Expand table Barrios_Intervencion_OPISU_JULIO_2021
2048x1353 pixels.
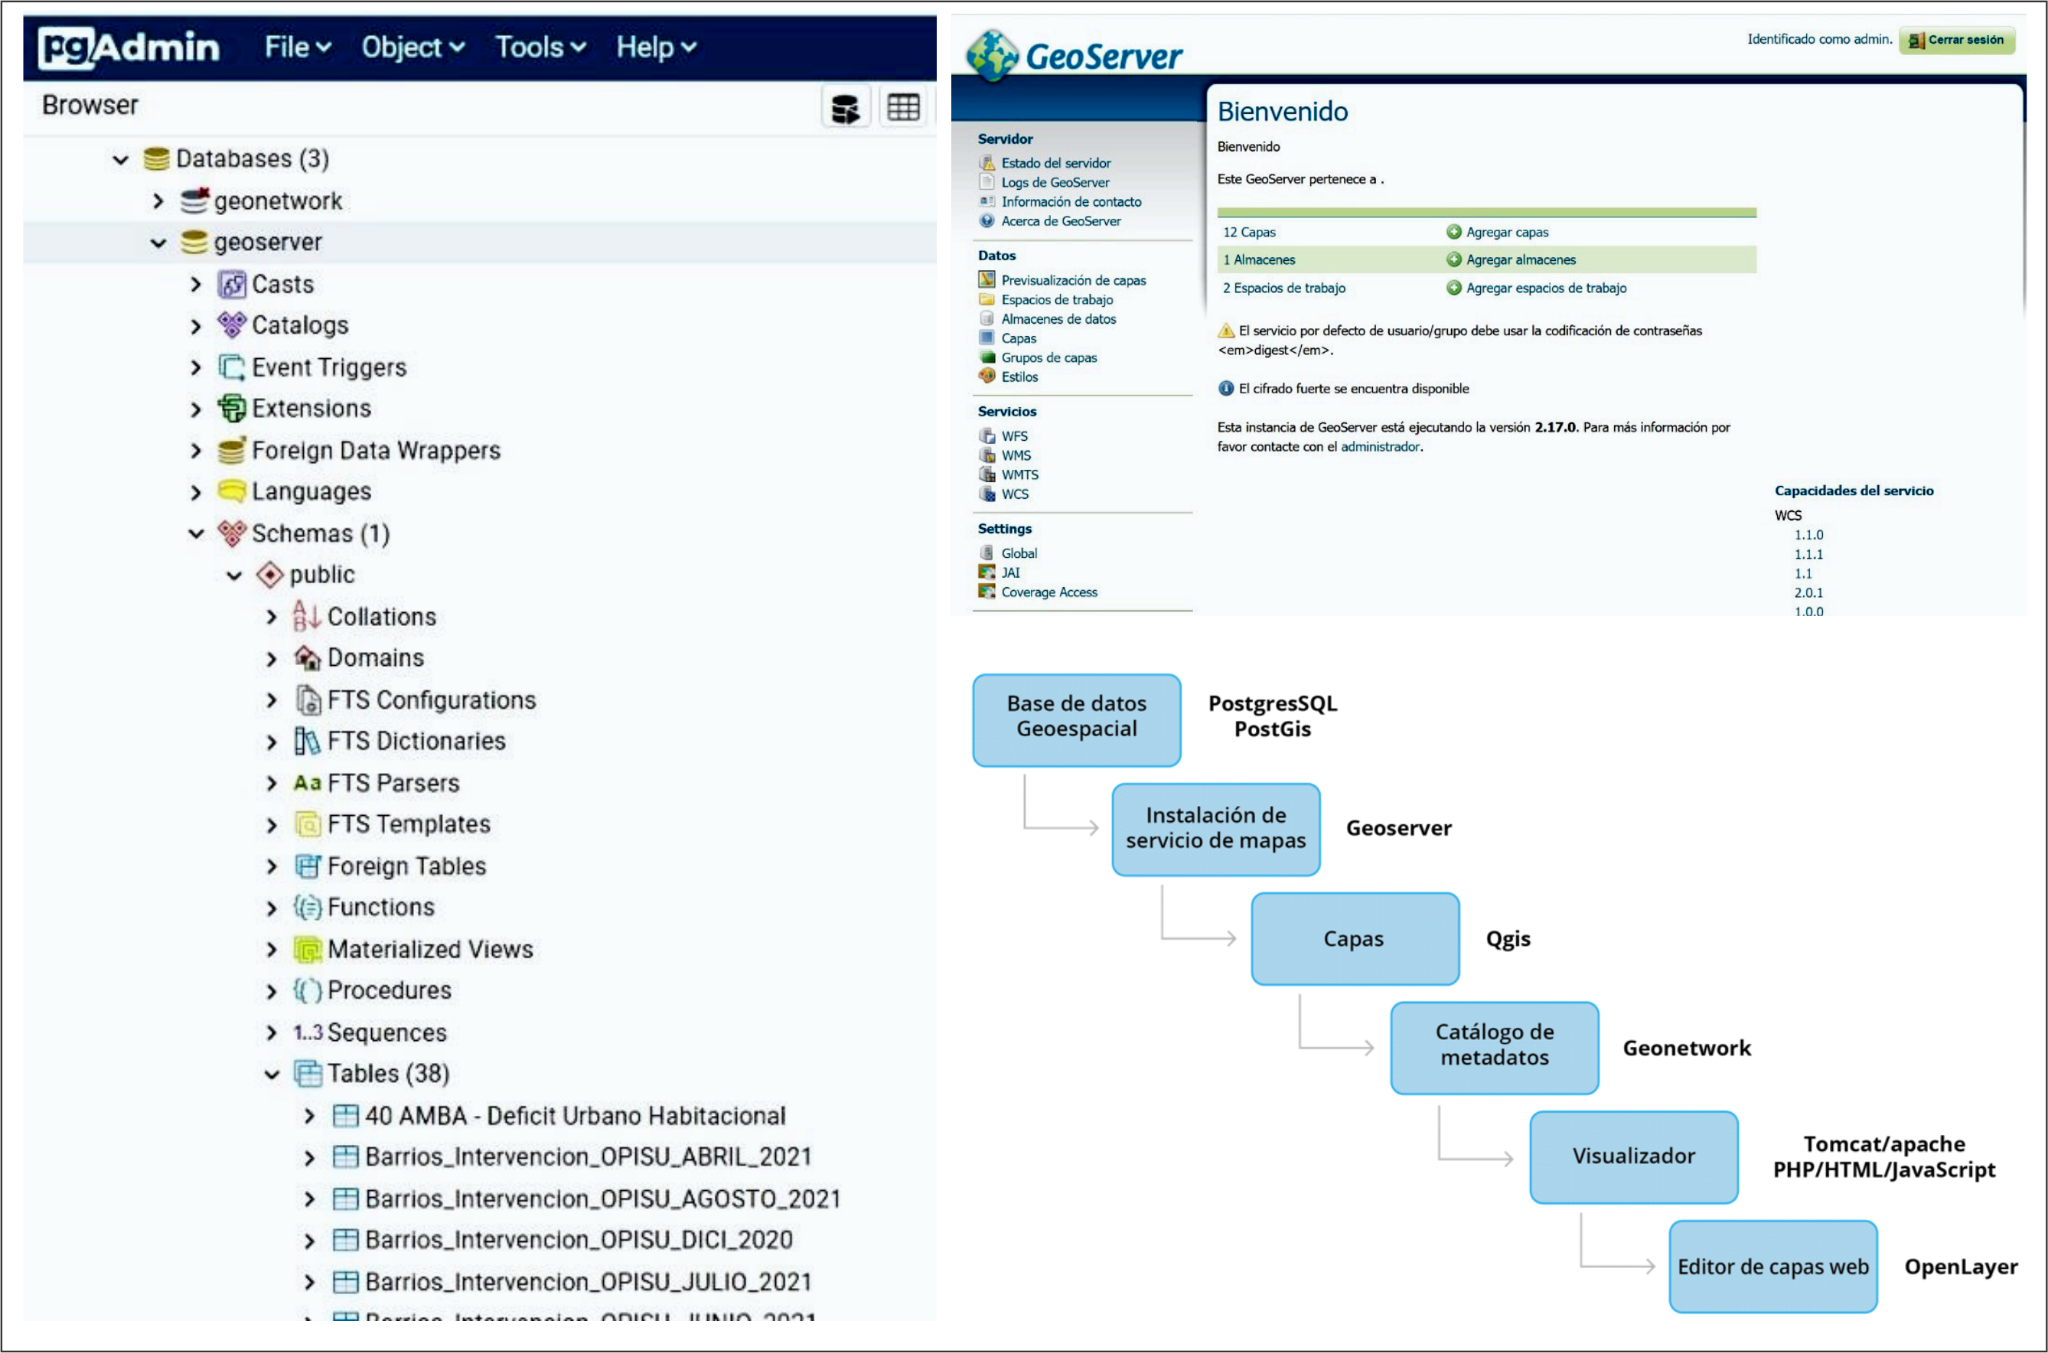click(310, 1282)
